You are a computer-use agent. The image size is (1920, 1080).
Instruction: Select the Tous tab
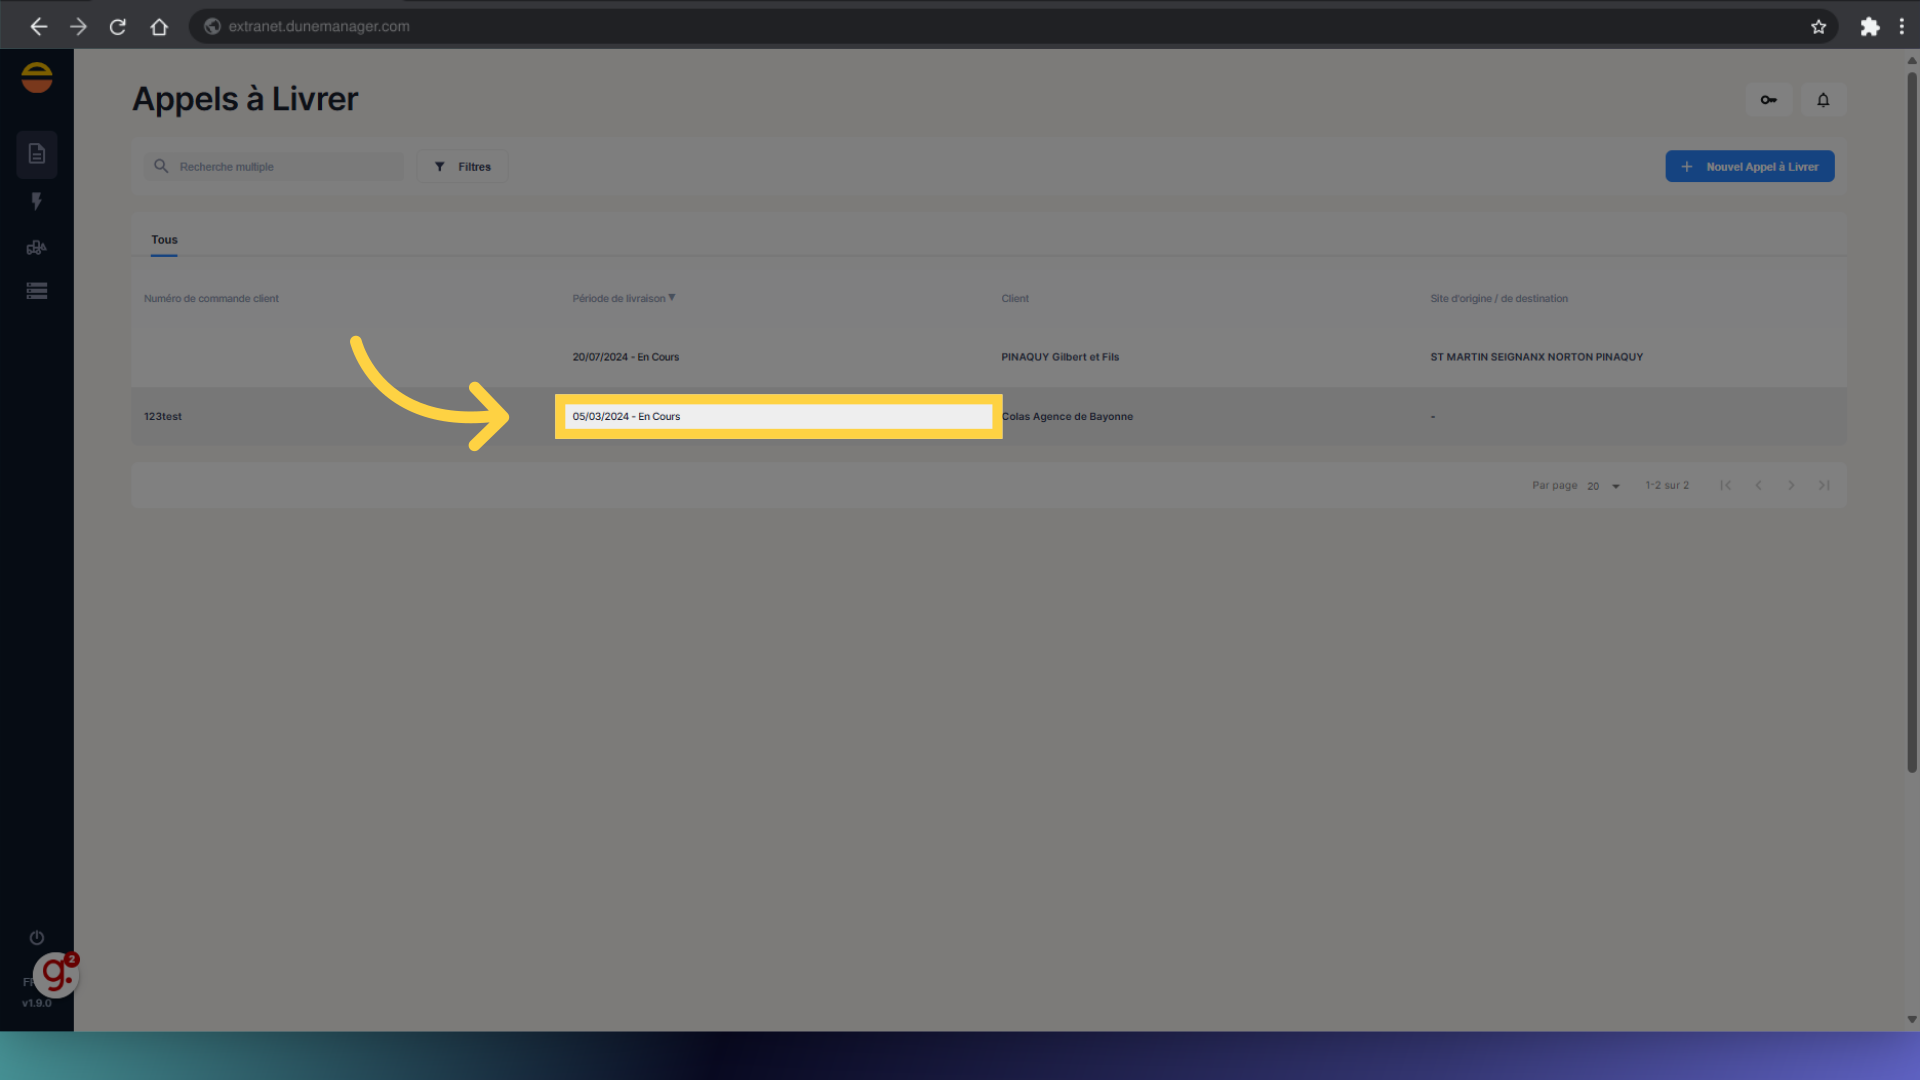(164, 240)
